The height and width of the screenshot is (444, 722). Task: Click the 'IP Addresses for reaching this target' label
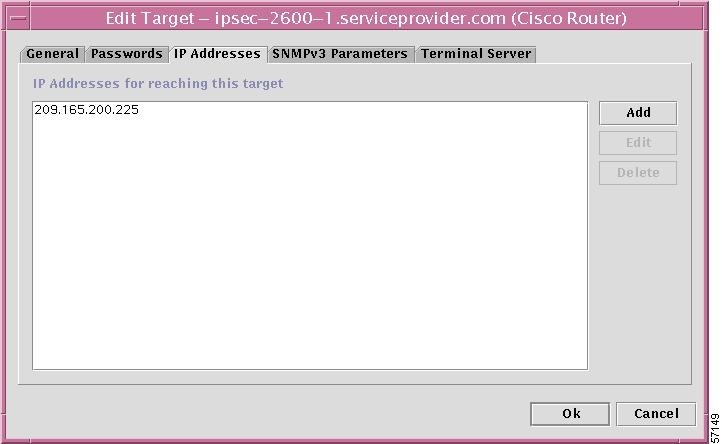(x=158, y=83)
